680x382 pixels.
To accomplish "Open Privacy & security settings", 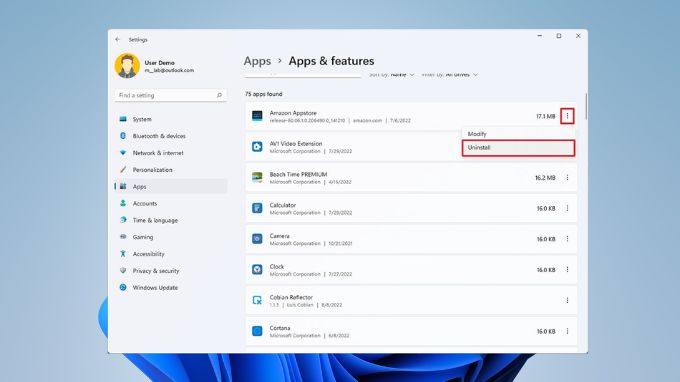I will click(171, 271).
